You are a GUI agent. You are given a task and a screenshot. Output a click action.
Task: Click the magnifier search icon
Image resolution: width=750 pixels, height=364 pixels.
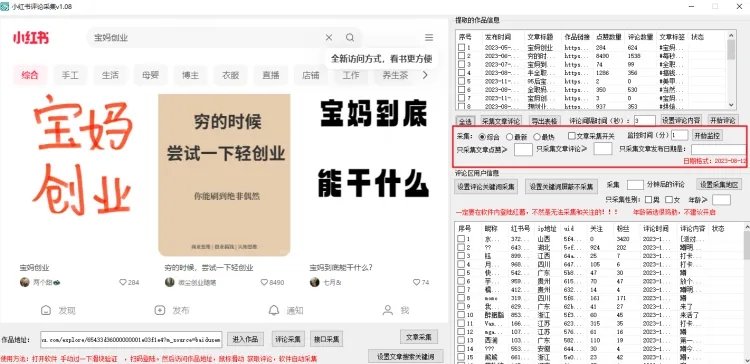[x=350, y=38]
